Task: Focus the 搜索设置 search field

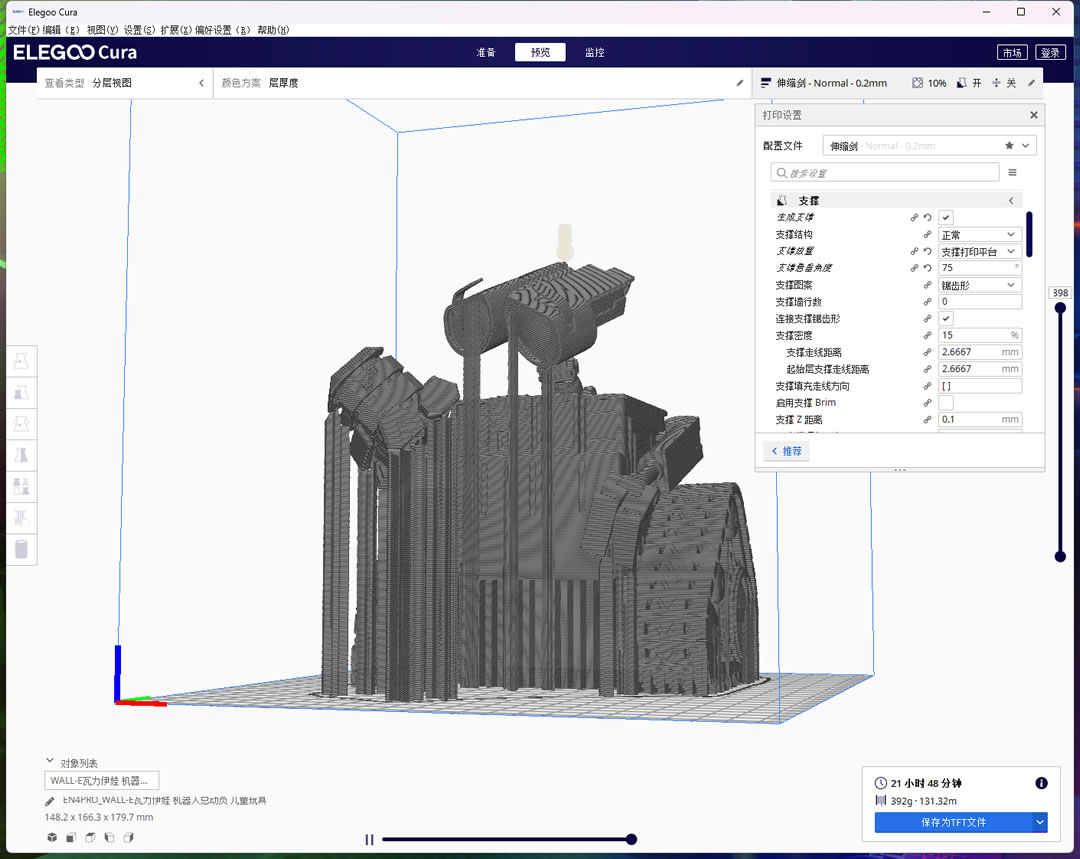Action: 885,172
